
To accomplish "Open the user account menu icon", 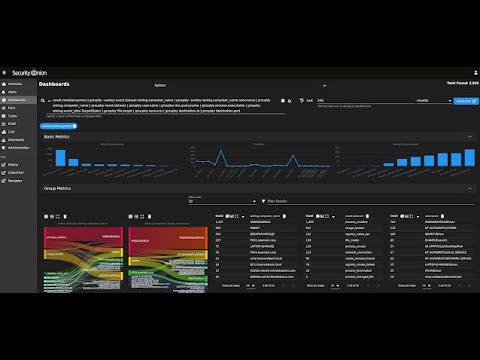I will tap(476, 73).
